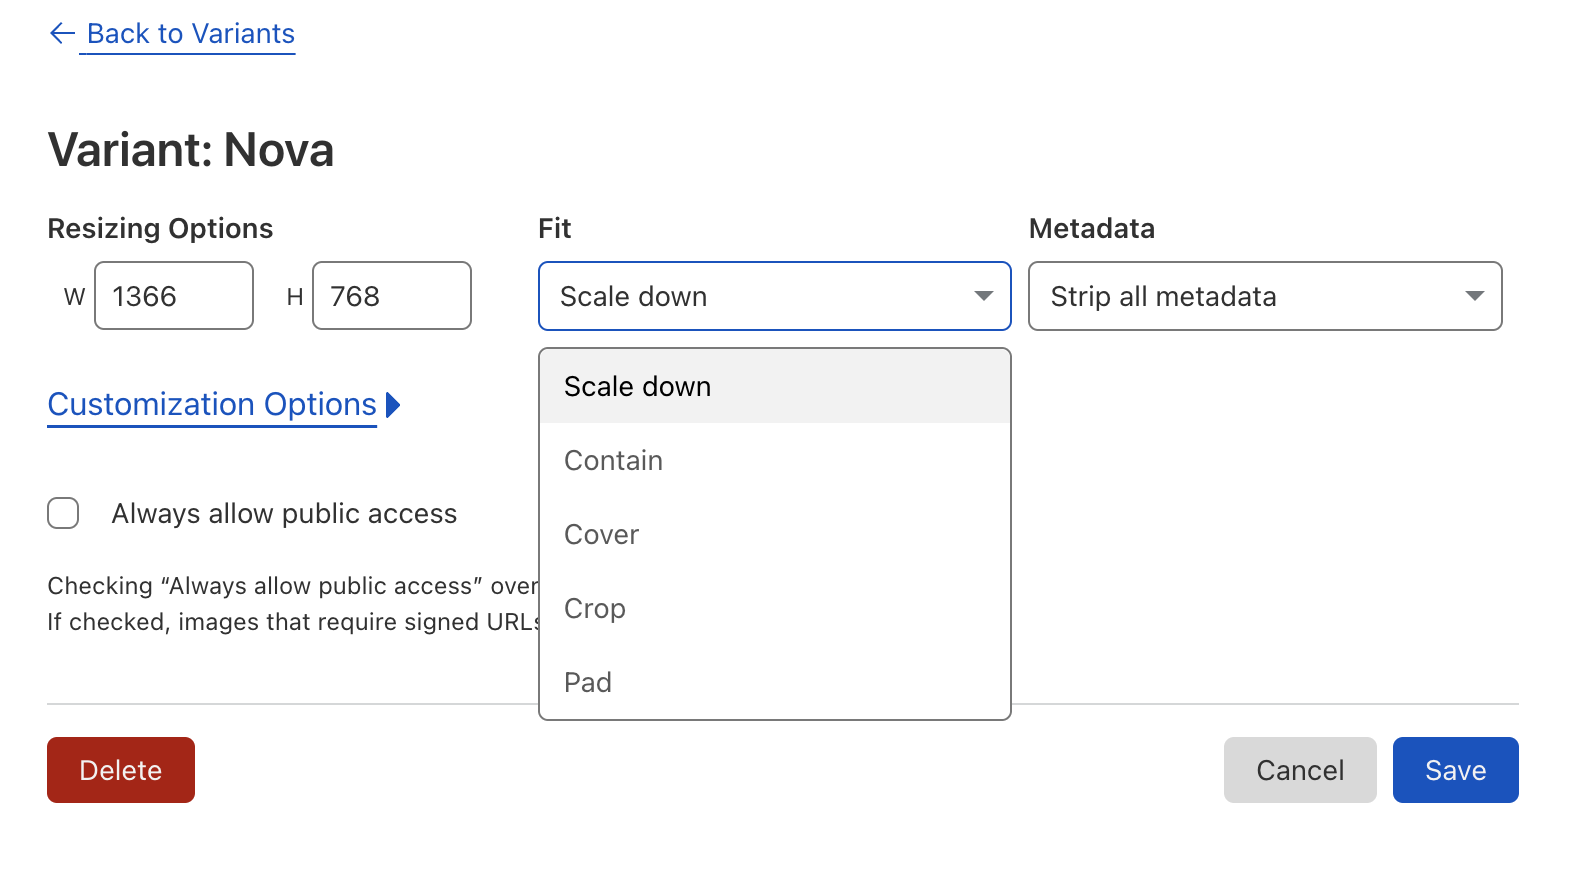
Task: Enable the Always allow public access checkbox
Action: (x=63, y=513)
